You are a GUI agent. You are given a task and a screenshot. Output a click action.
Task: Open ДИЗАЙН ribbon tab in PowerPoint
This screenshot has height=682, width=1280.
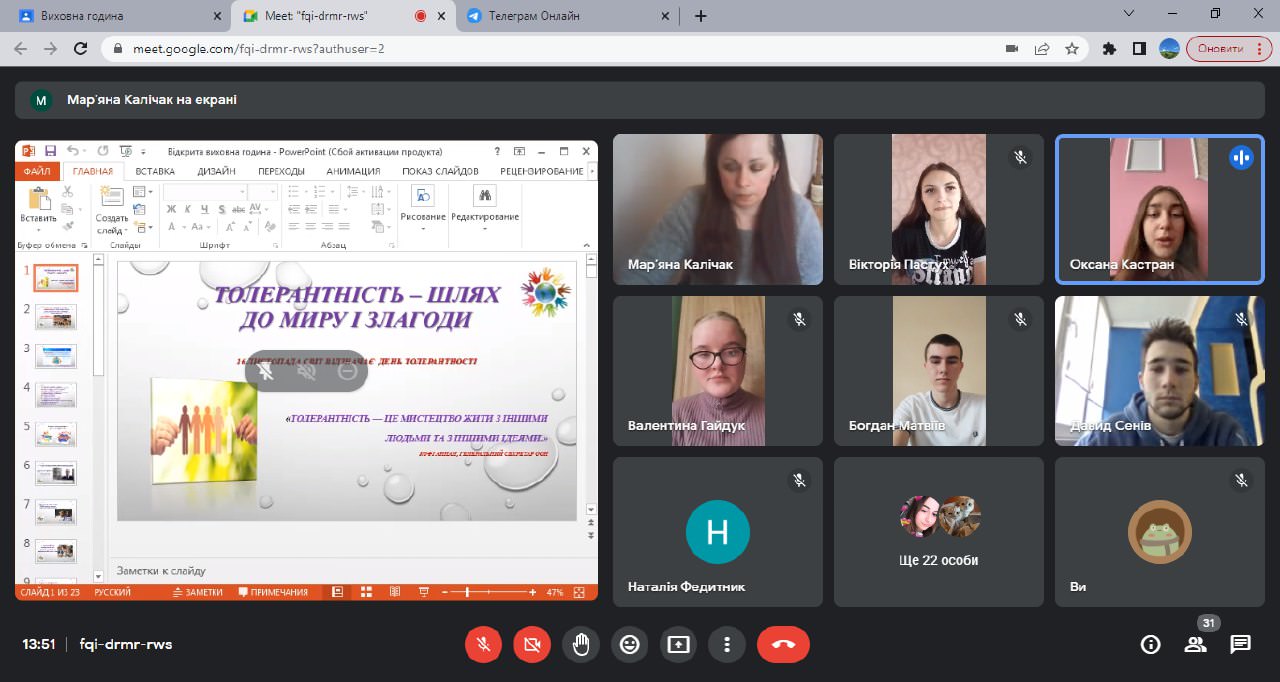pos(216,171)
